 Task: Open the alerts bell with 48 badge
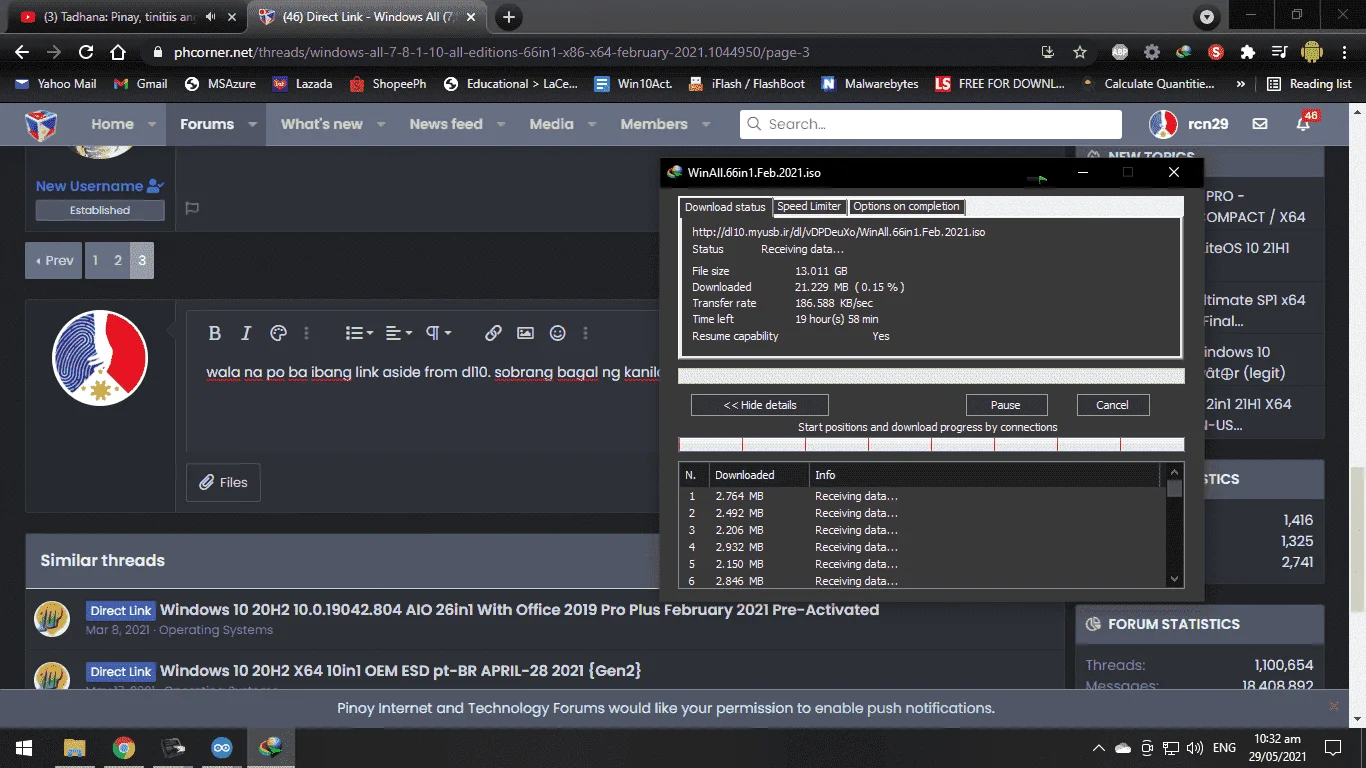(1303, 124)
